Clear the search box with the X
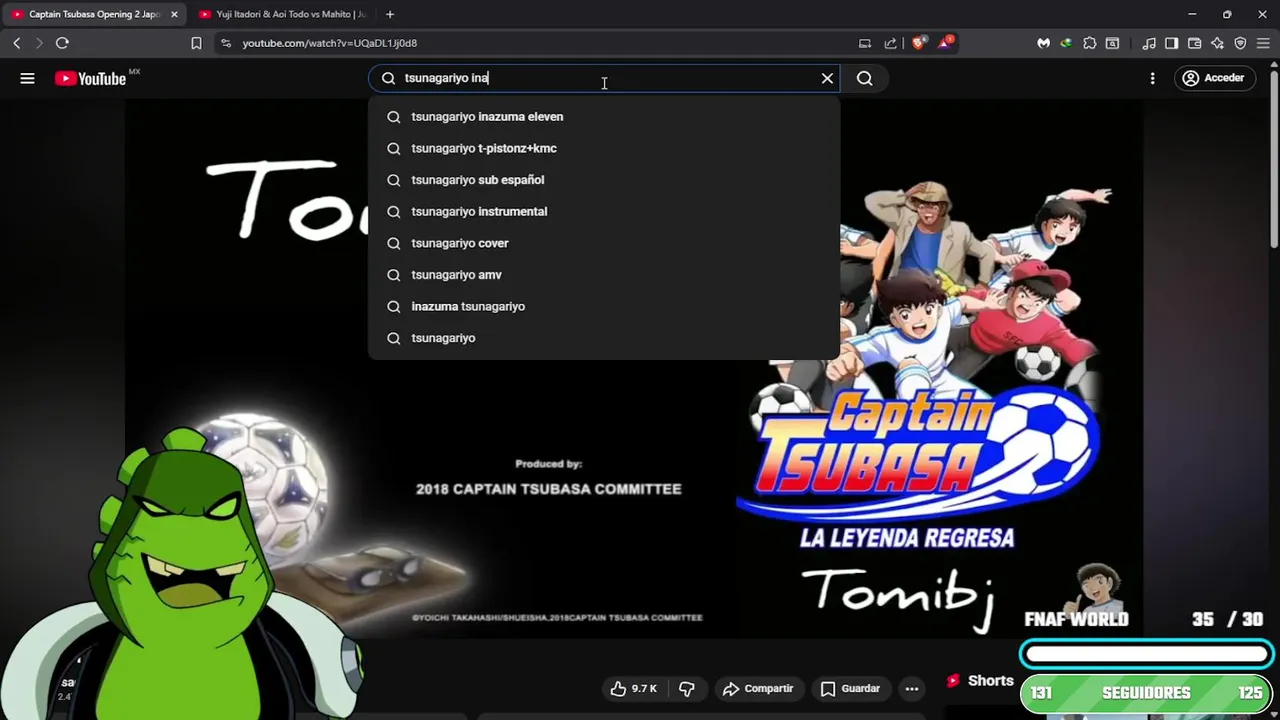Image resolution: width=1280 pixels, height=720 pixels. point(827,78)
